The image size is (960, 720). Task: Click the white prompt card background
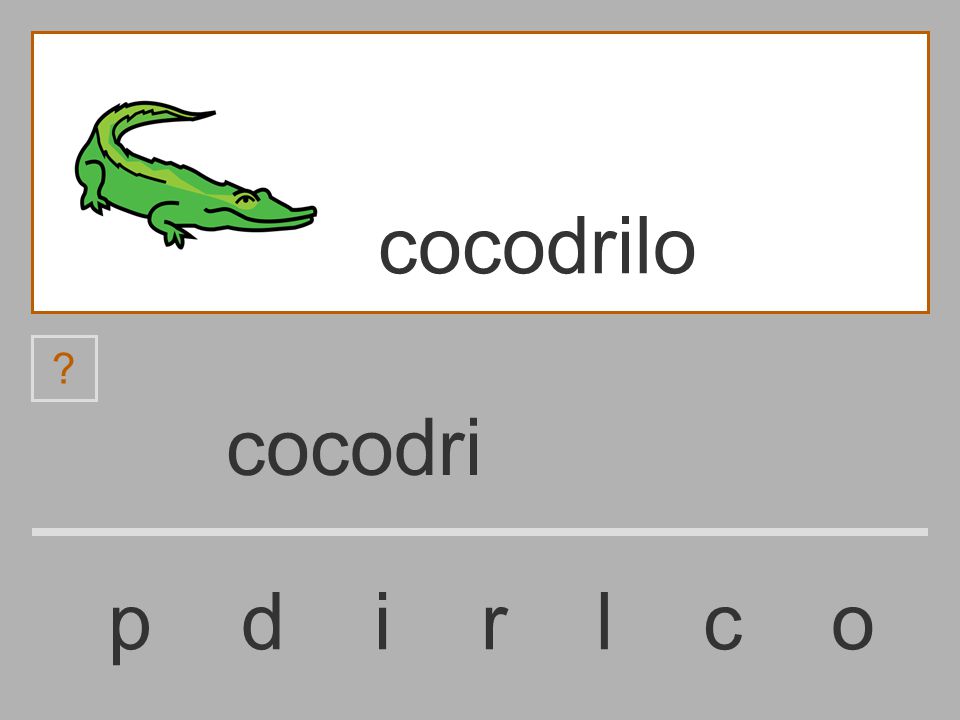[481, 173]
